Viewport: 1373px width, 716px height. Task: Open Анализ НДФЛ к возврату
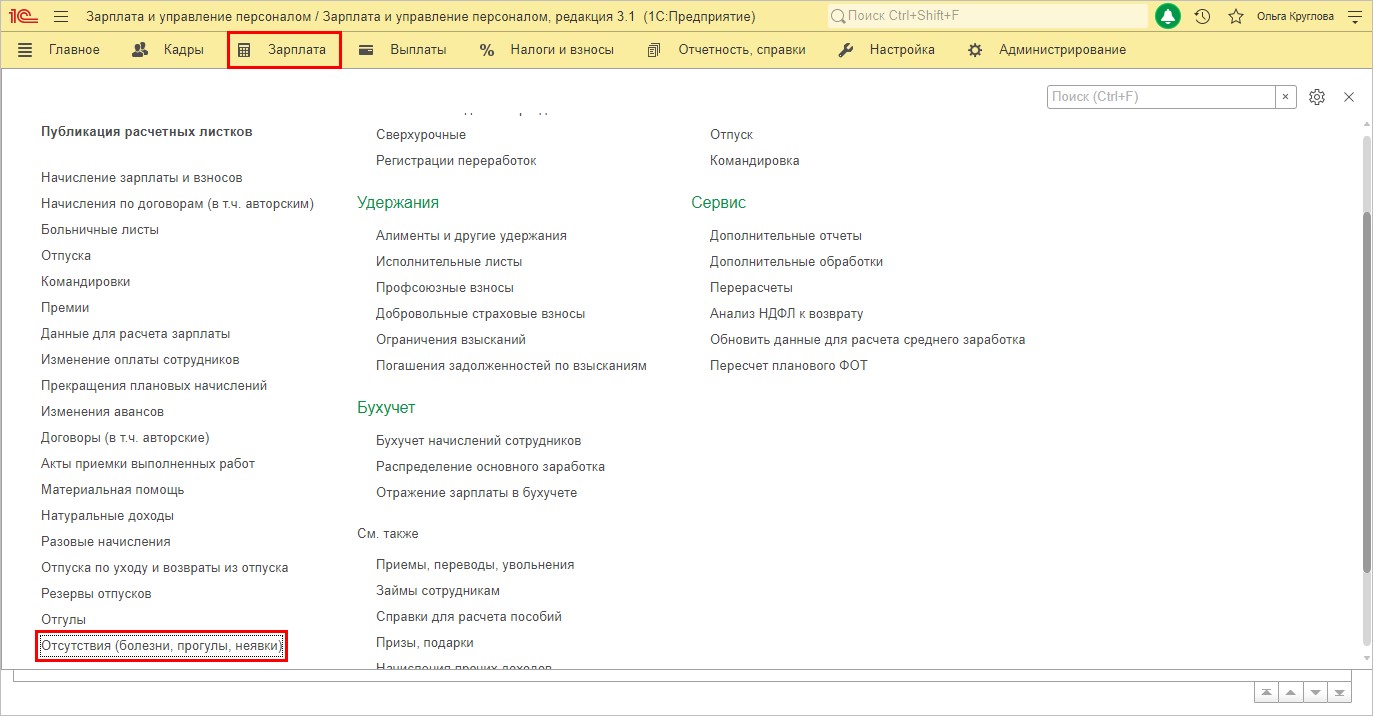click(787, 313)
